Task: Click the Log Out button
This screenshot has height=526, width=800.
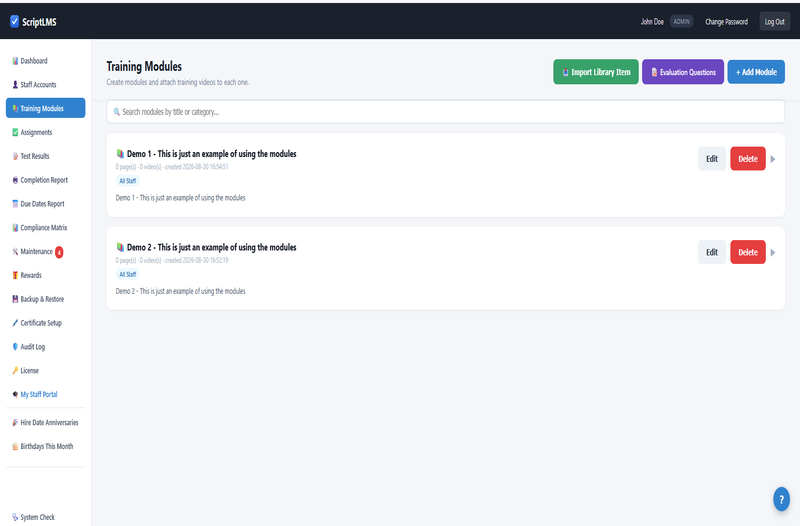Action: (774, 21)
